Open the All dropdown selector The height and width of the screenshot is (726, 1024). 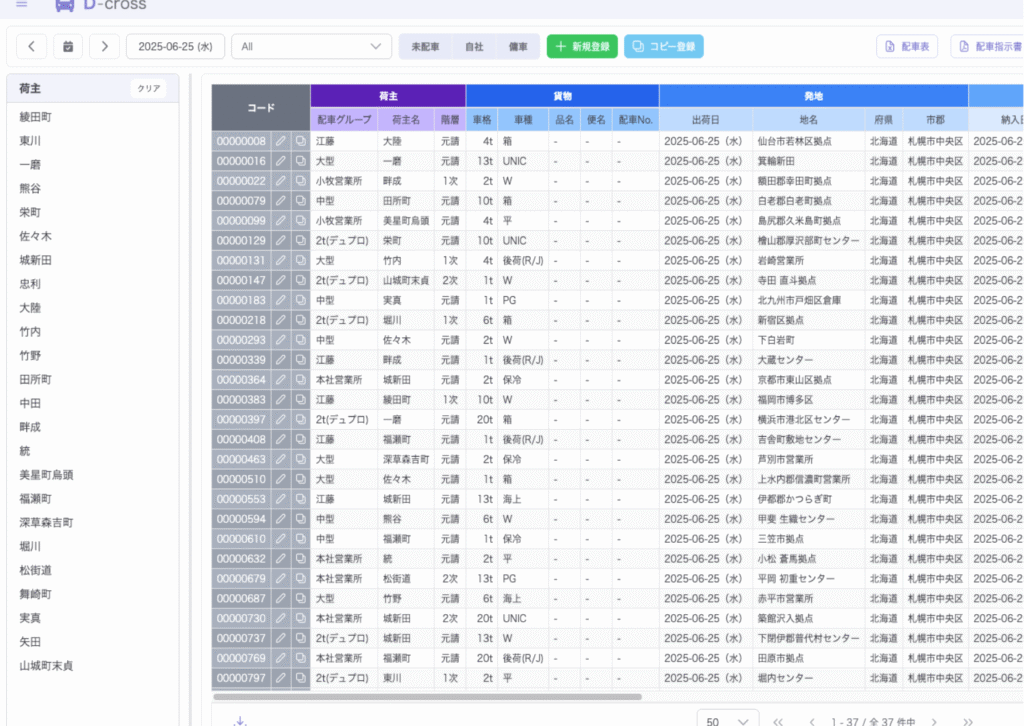pos(311,46)
